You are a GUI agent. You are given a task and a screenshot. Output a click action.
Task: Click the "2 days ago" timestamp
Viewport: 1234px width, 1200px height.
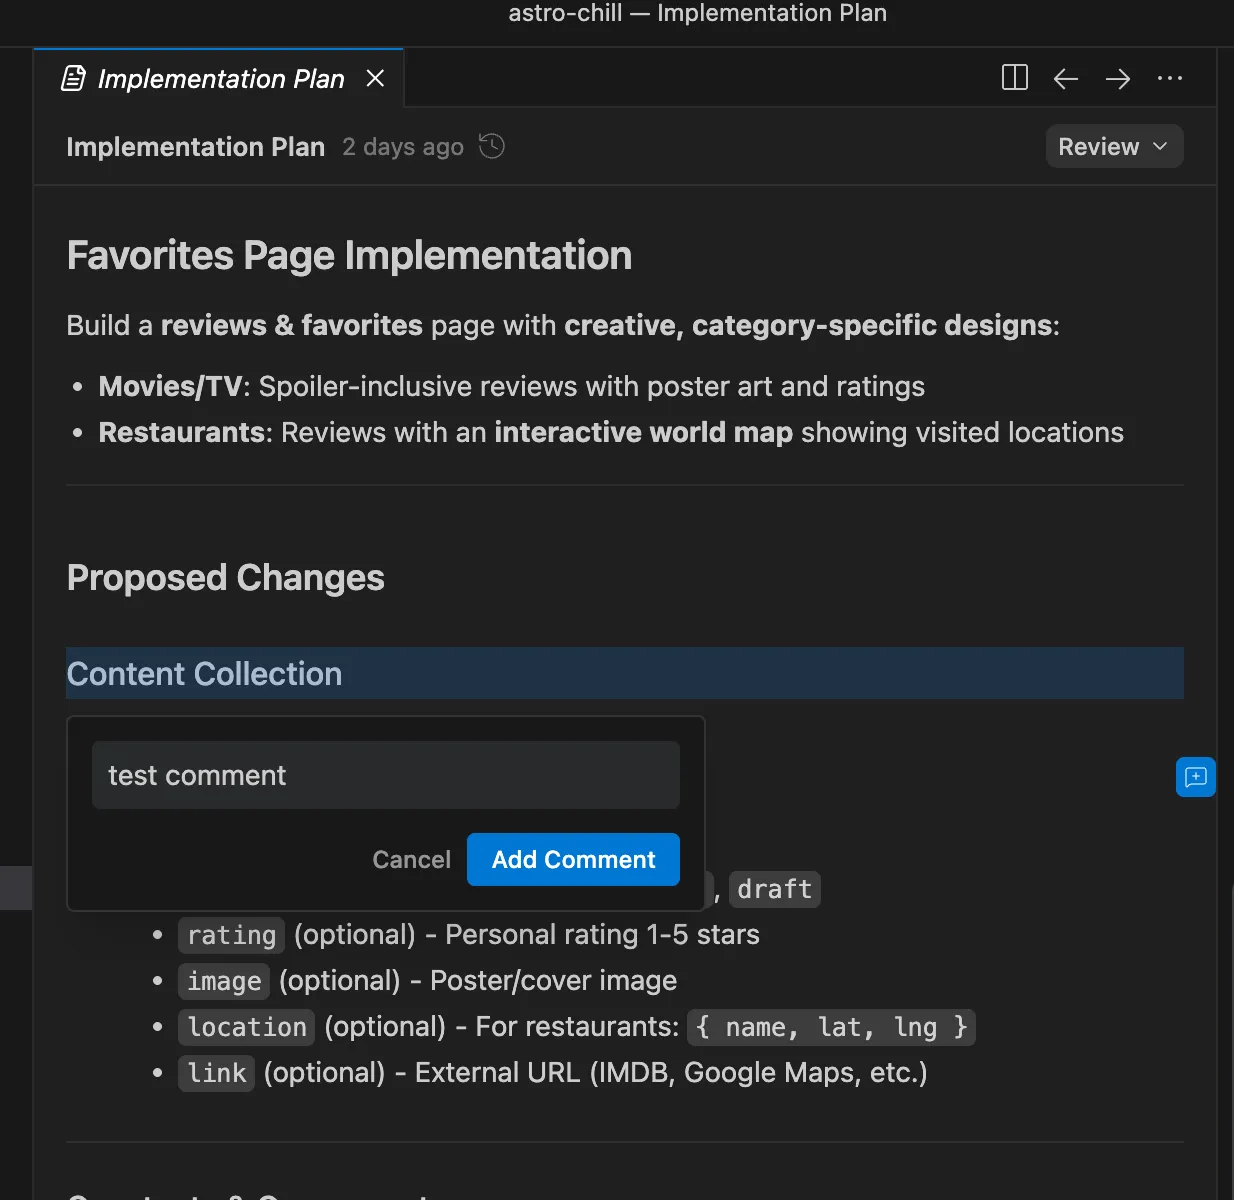coord(402,147)
